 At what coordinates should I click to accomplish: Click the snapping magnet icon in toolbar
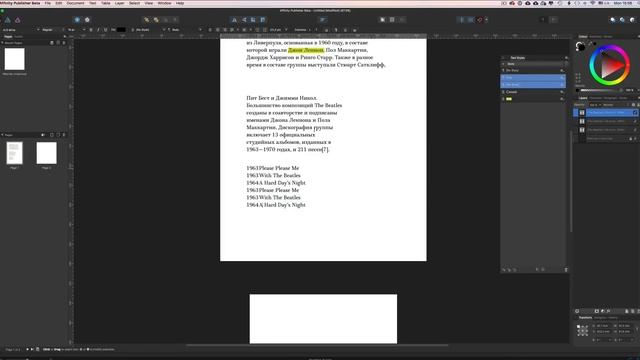[480, 20]
